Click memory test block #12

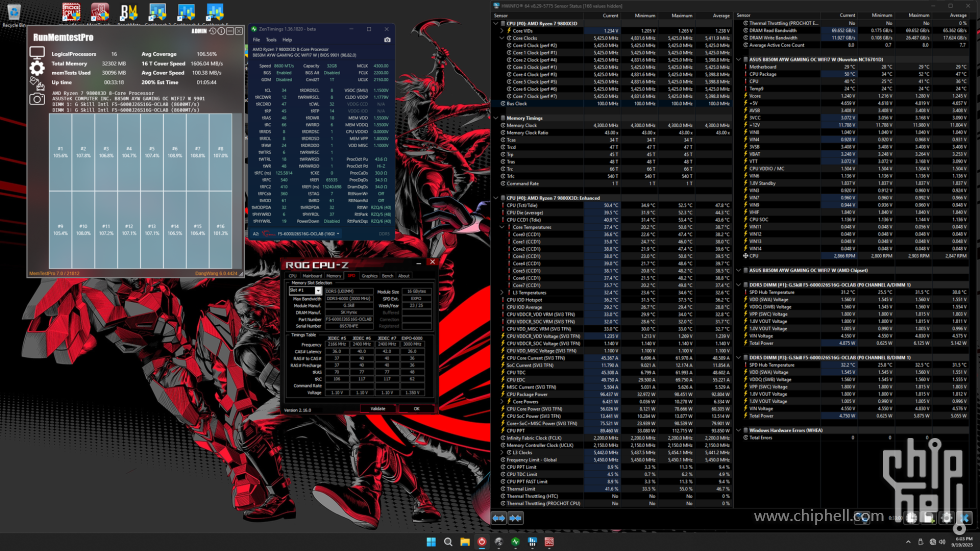coord(129,229)
